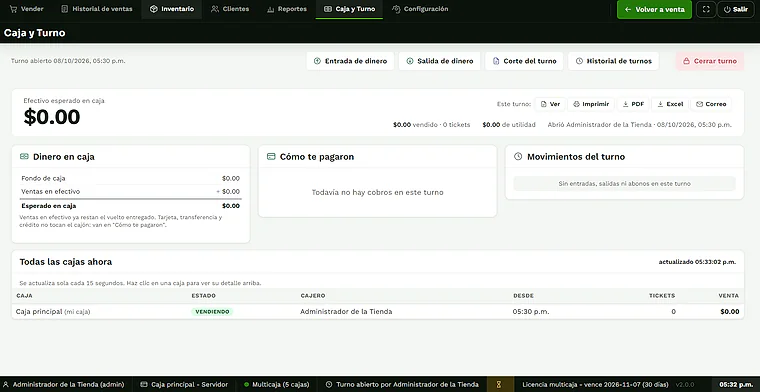Click Multicaja (5 cajas) status entry

click(x=276, y=384)
